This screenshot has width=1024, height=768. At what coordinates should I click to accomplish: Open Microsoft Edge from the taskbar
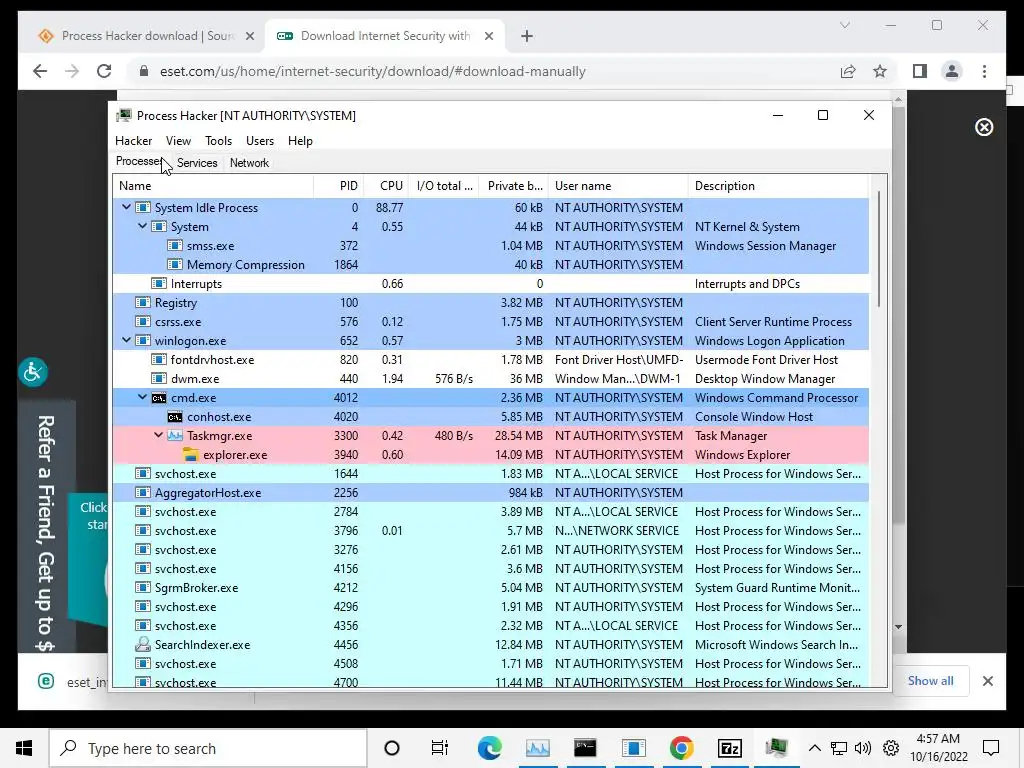tap(489, 748)
